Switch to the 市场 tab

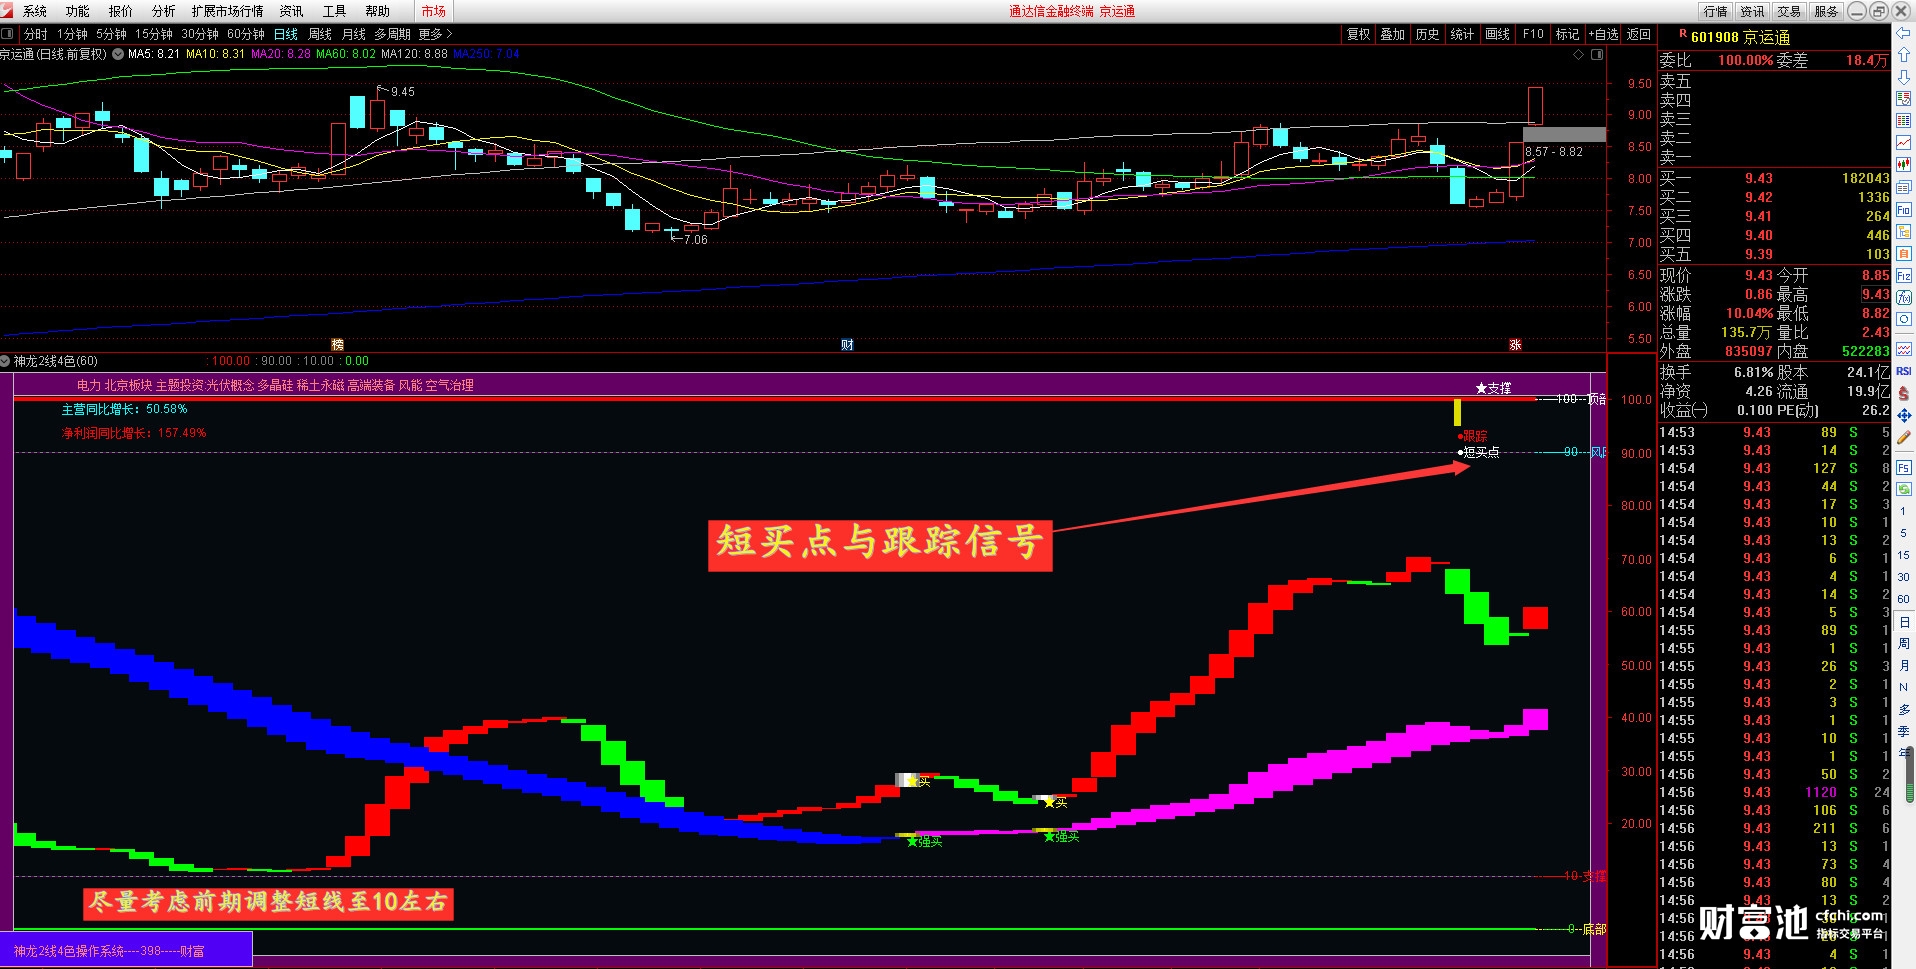pyautogui.click(x=433, y=11)
